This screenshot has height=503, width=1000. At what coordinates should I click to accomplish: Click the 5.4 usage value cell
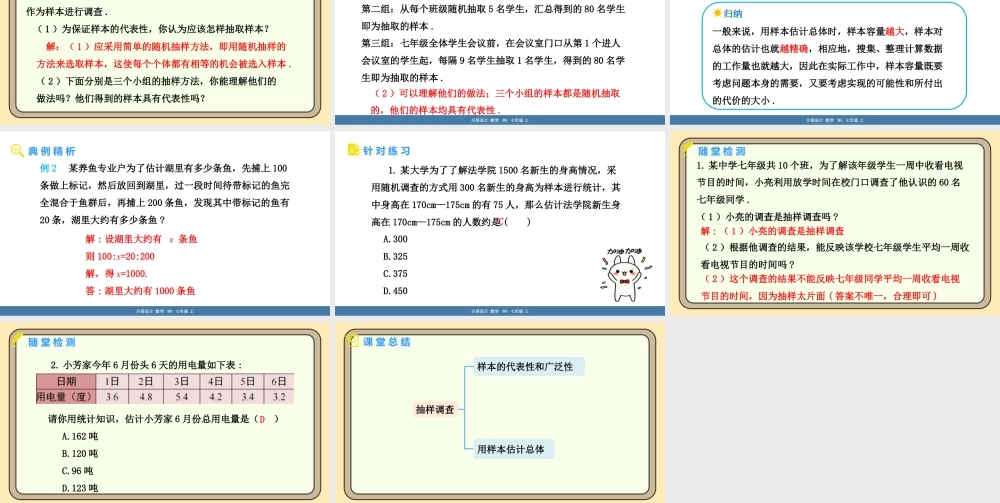(180, 397)
